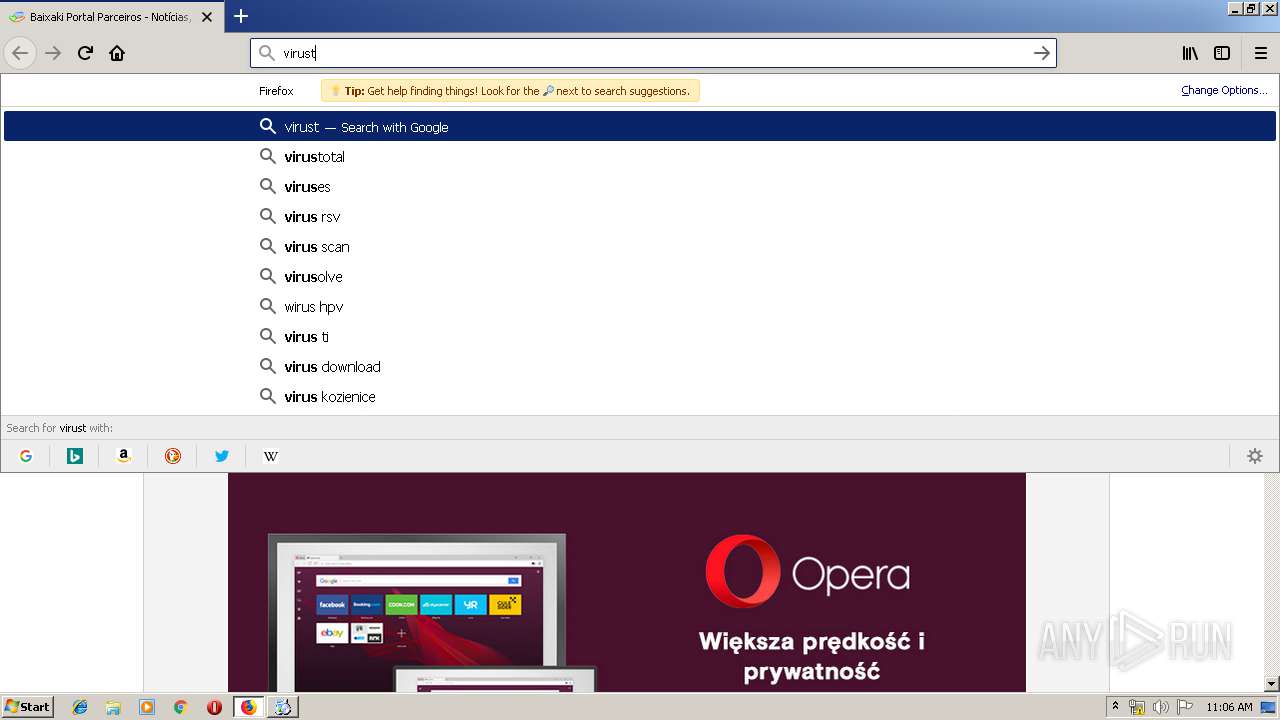Search with the Google engine icon
Screen dimensions: 1280x720
26,456
